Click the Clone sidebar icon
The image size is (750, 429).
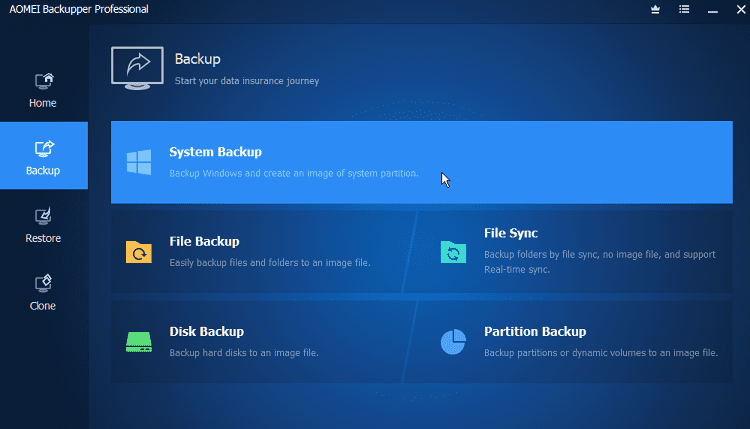click(43, 284)
